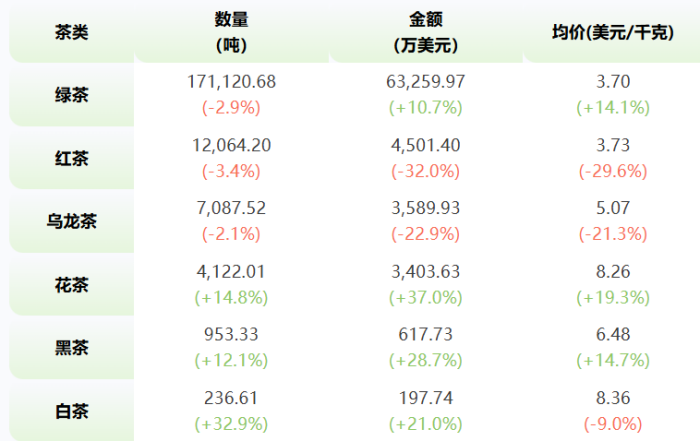Select the 7,087.52 quantity value
The width and height of the screenshot is (700, 441).
point(231,208)
